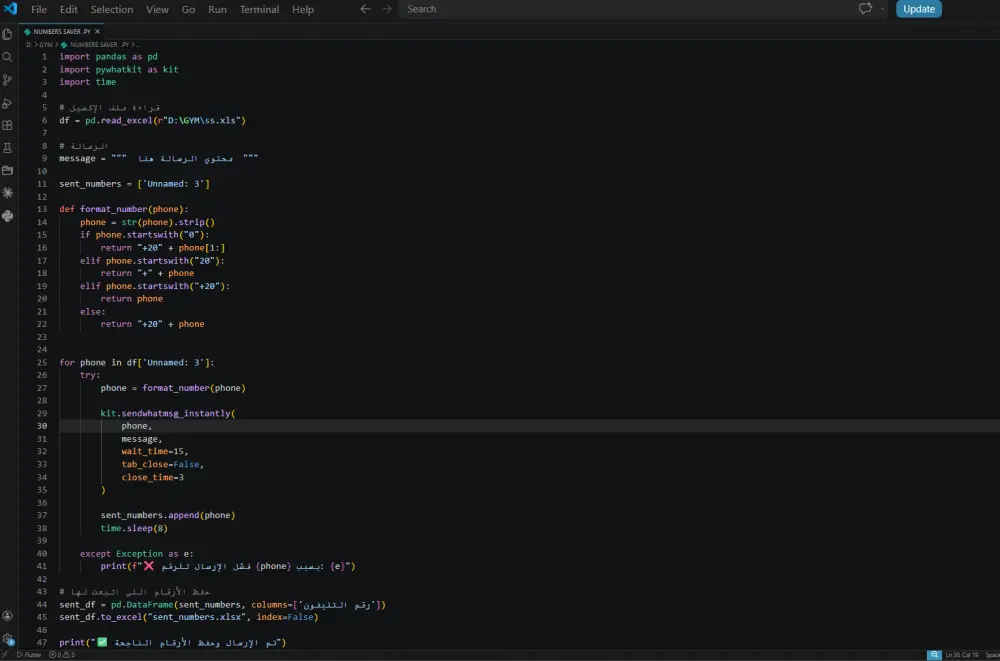
Task: Open the Go menu
Action: coord(188,9)
